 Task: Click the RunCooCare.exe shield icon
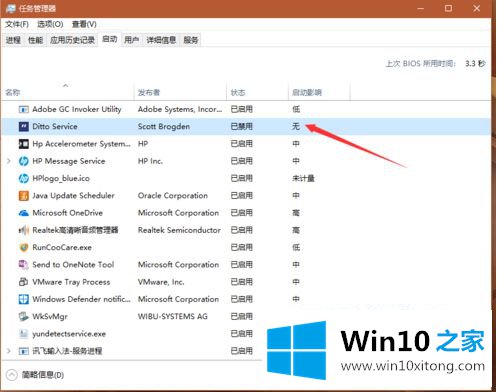pos(23,248)
